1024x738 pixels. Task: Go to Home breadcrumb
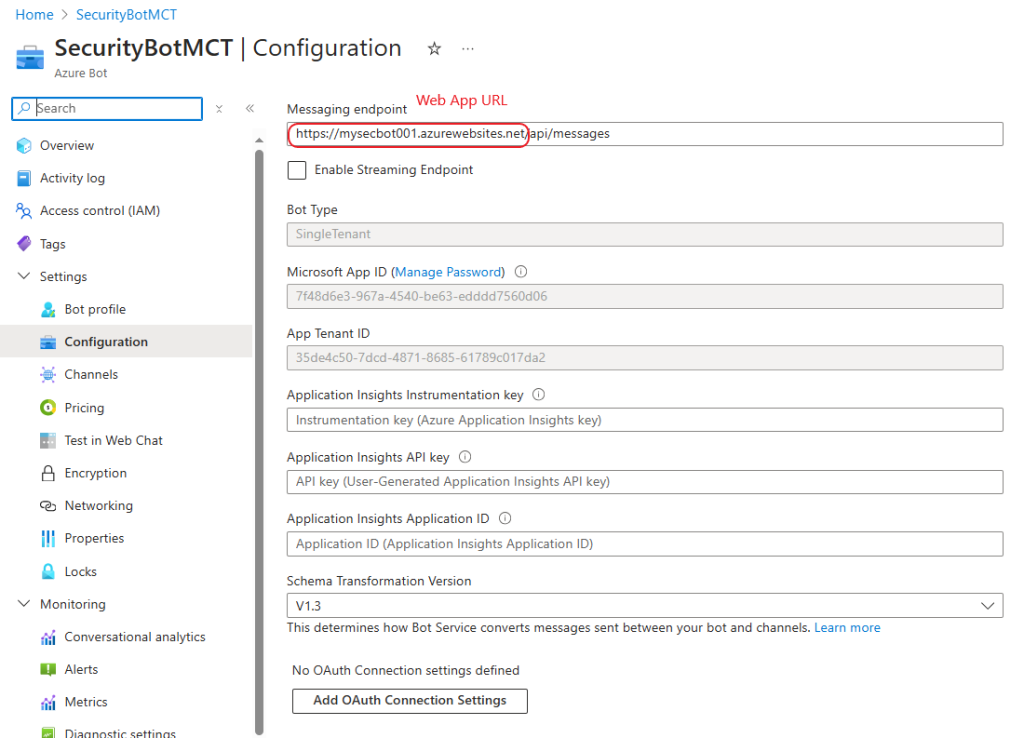[35, 15]
